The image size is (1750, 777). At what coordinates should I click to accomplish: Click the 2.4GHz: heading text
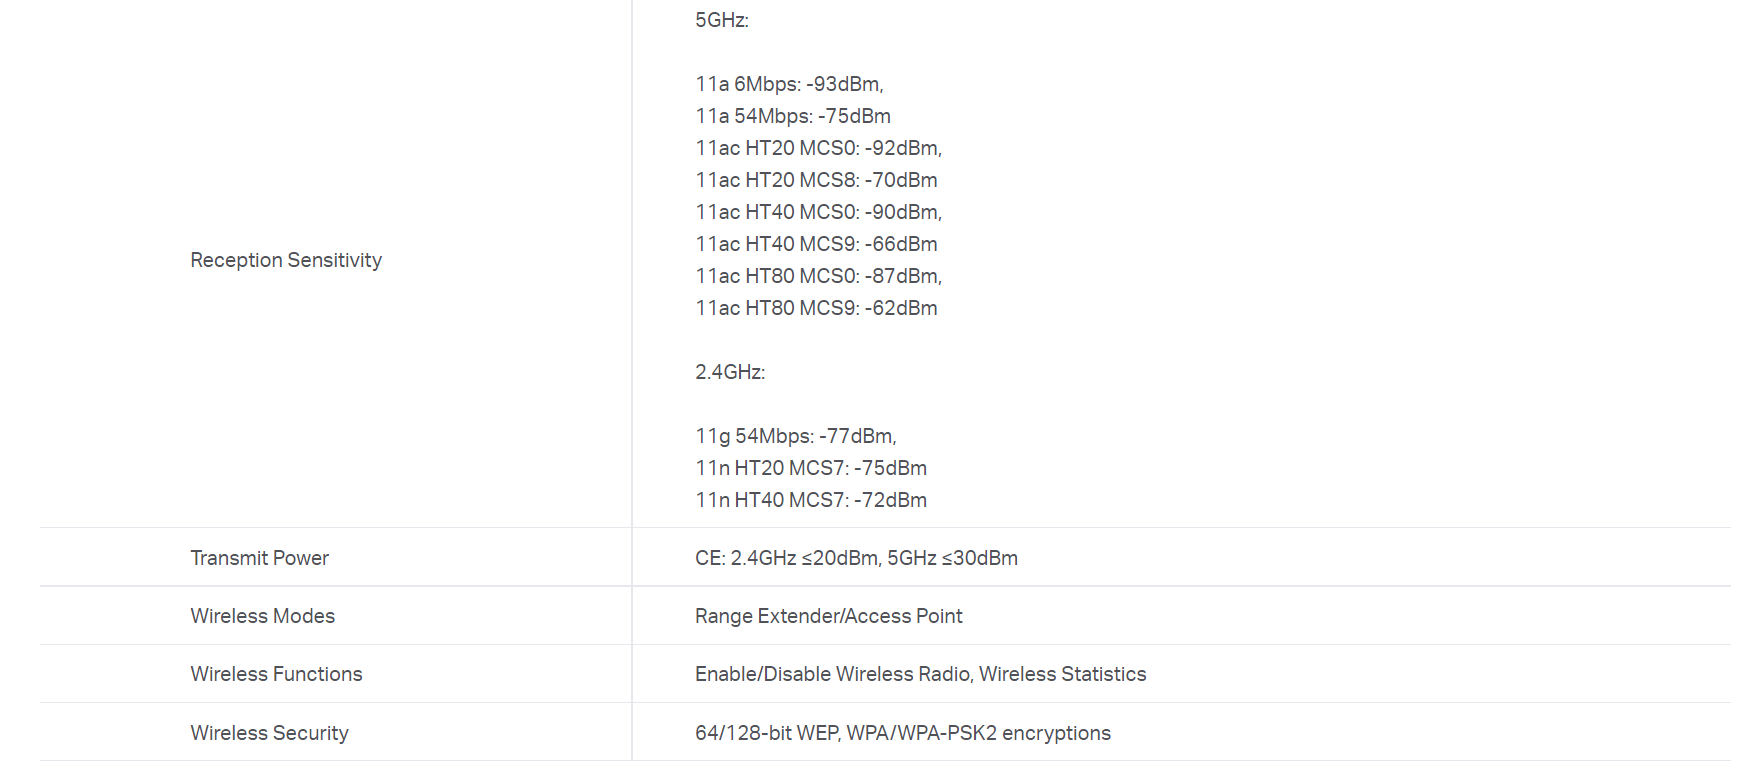730,372
